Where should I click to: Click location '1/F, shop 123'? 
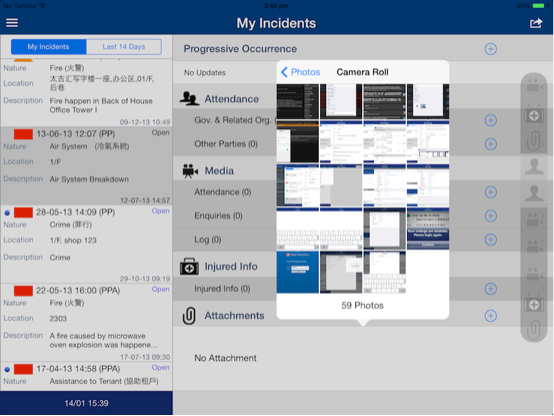(x=73, y=240)
